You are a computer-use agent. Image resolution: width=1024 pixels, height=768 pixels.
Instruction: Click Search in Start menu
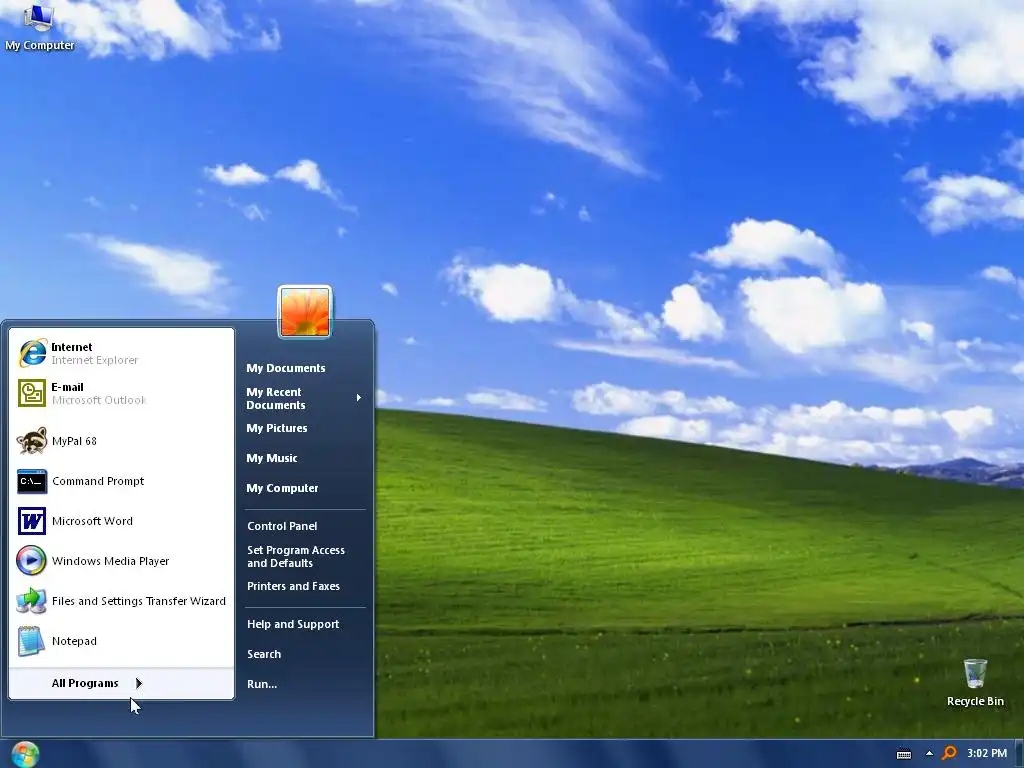point(264,654)
